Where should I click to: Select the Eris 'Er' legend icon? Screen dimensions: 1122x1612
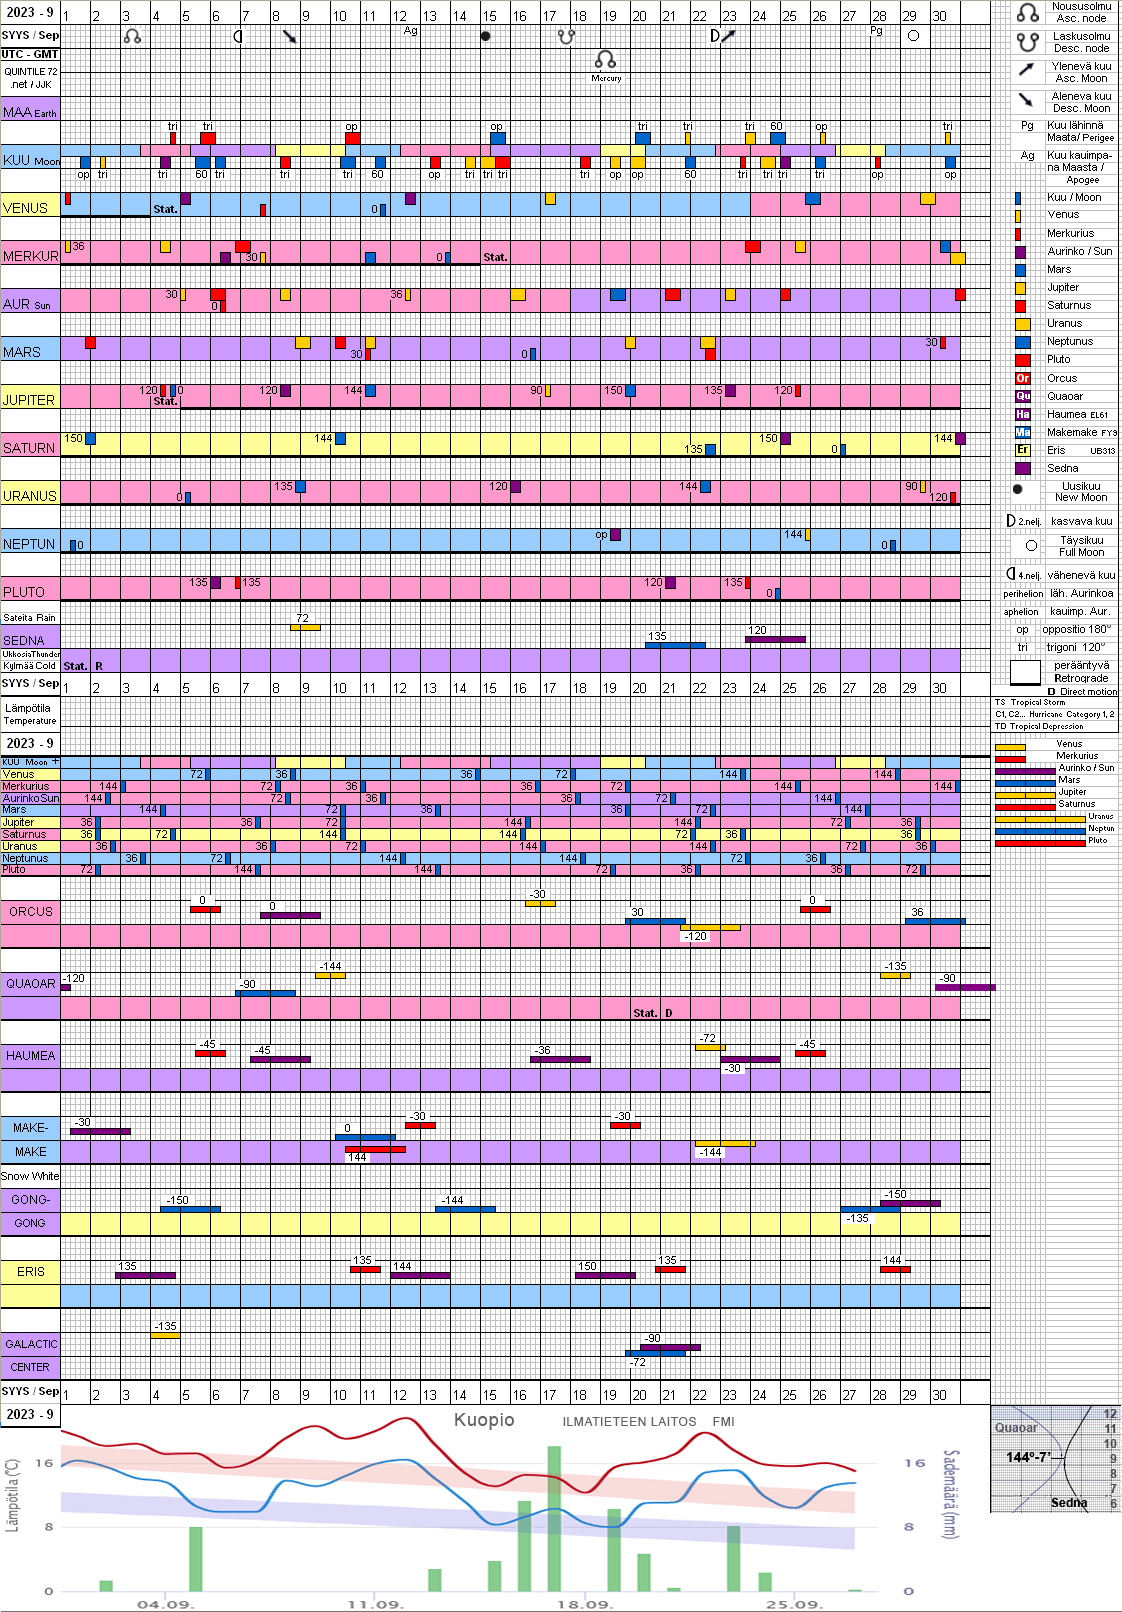(x=1022, y=450)
